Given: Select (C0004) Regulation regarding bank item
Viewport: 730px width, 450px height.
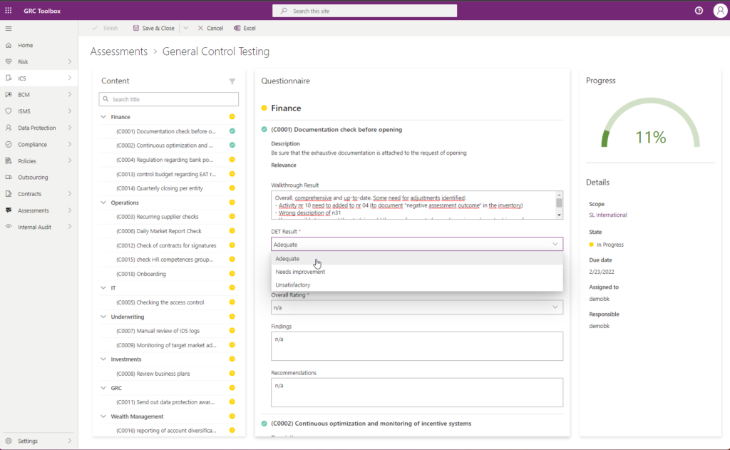Looking at the screenshot, I should (x=165, y=160).
